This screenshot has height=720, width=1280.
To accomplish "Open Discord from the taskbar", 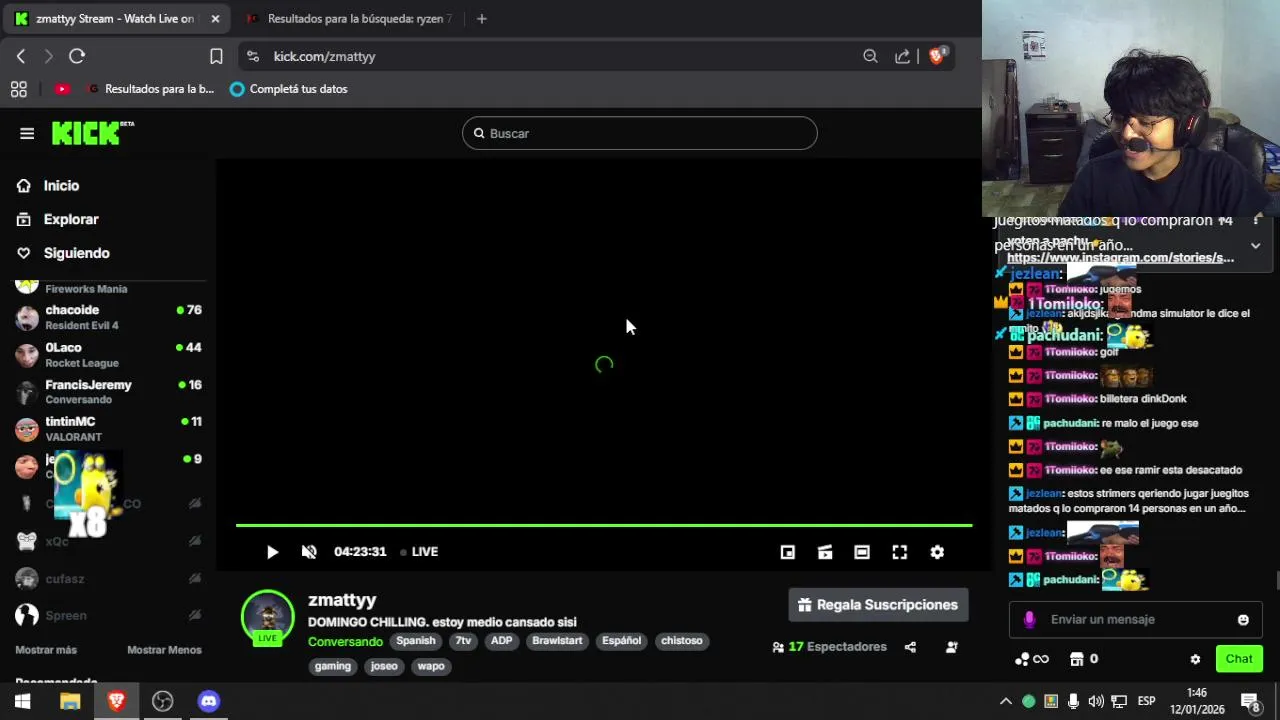I will pyautogui.click(x=208, y=701).
